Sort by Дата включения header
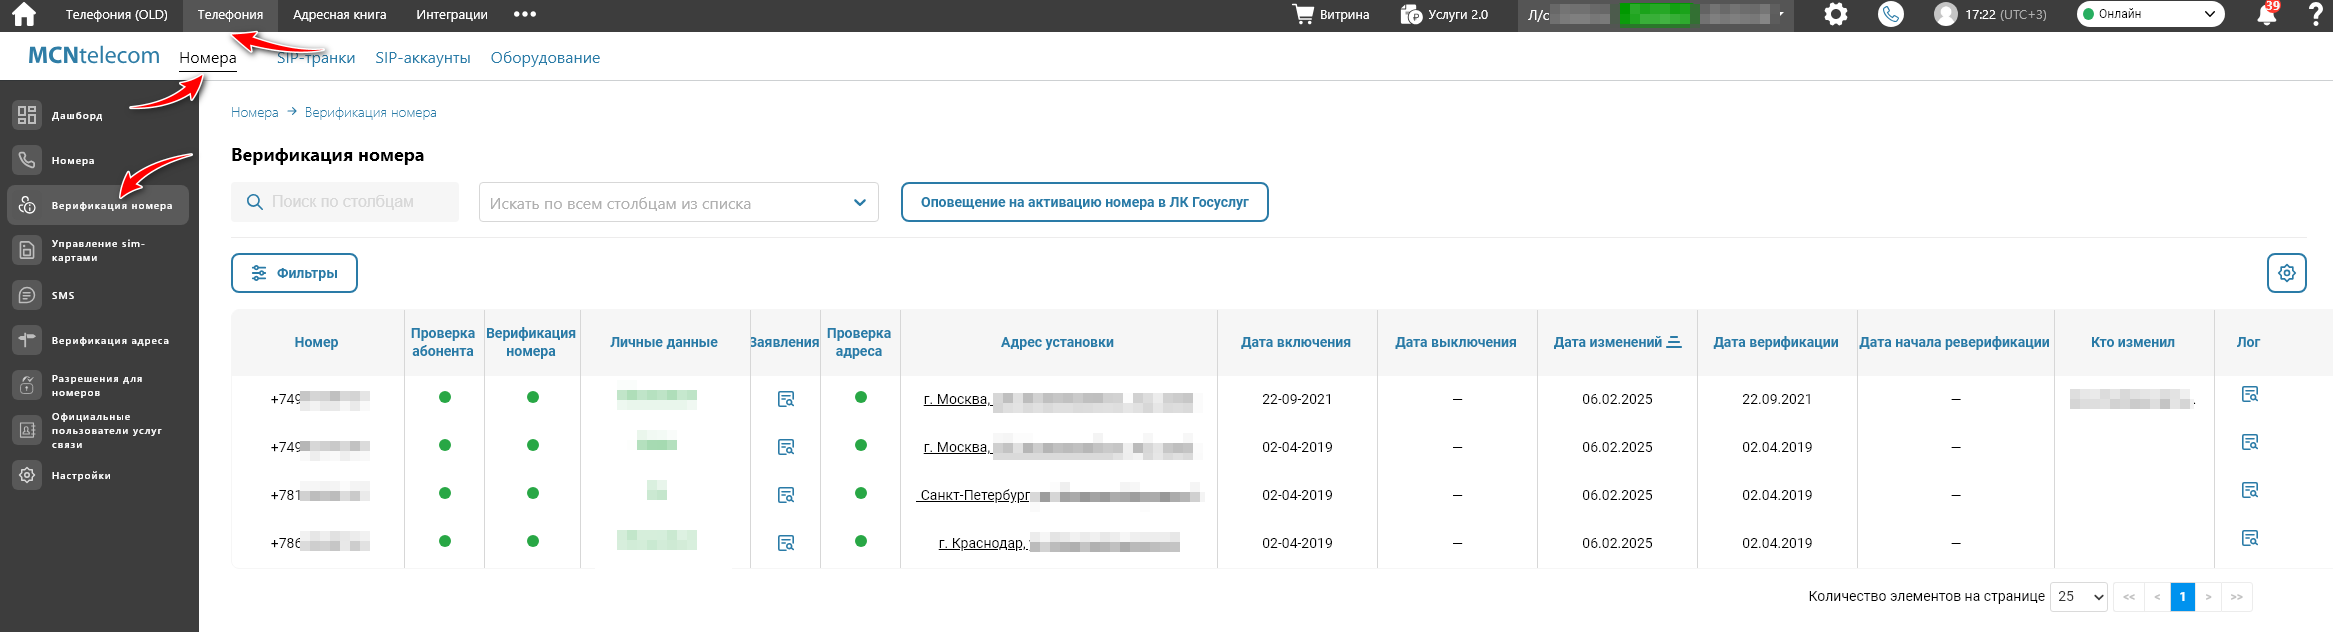This screenshot has height=632, width=2333. 1296,342
